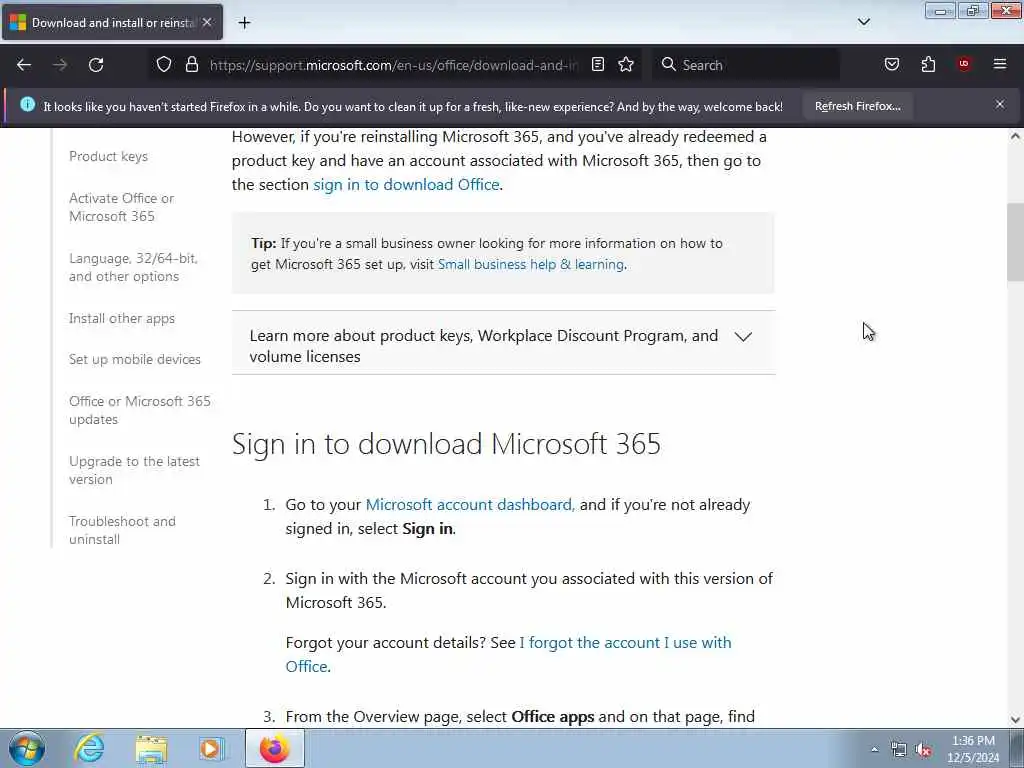Click the notification bar info icon

27,104
